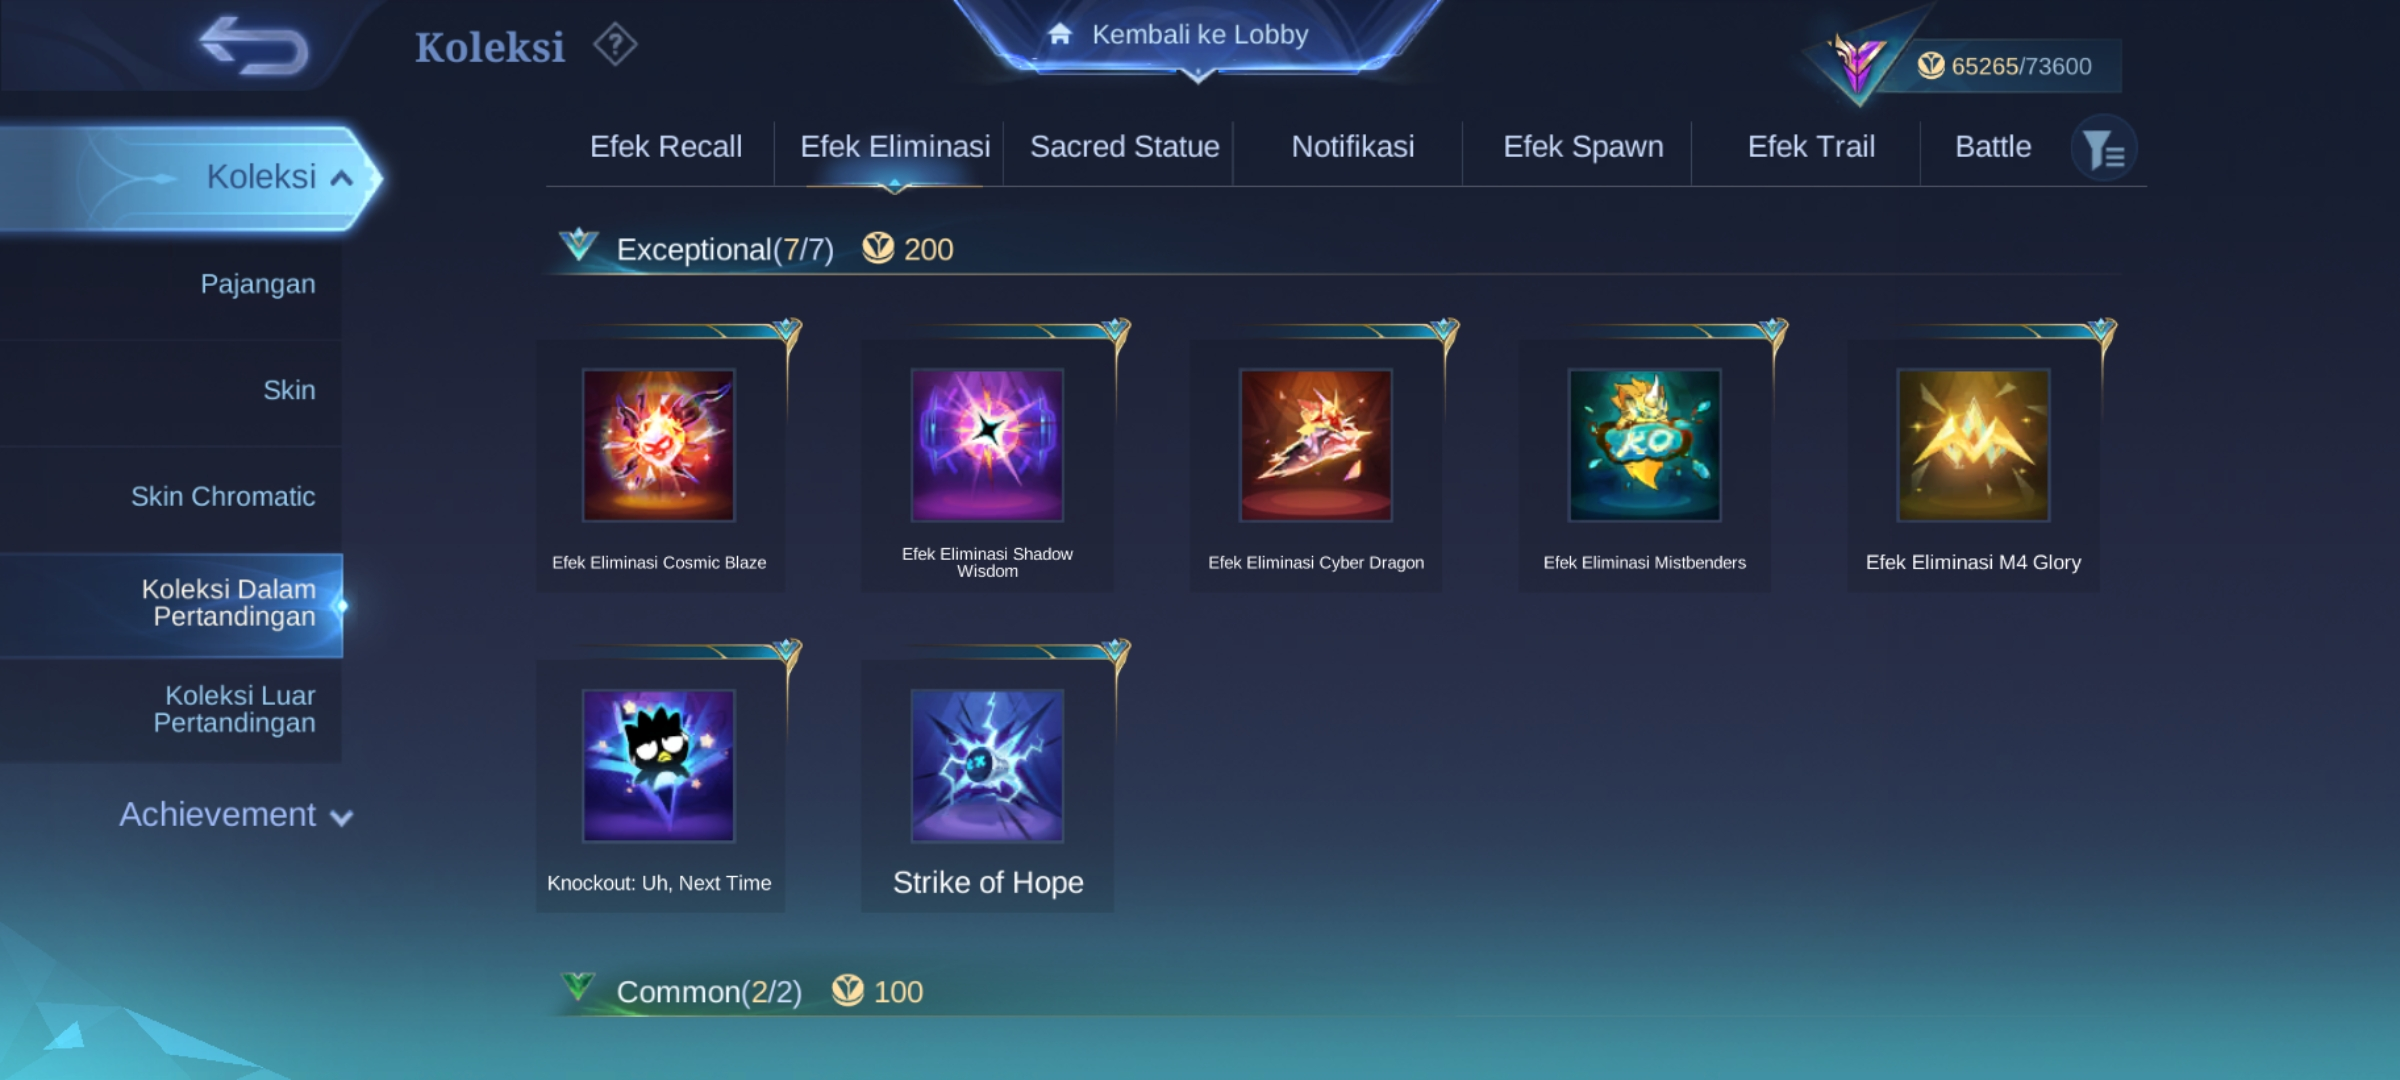Open the filter icon beside Battle tab
The image size is (2400, 1080).
click(x=2104, y=148)
